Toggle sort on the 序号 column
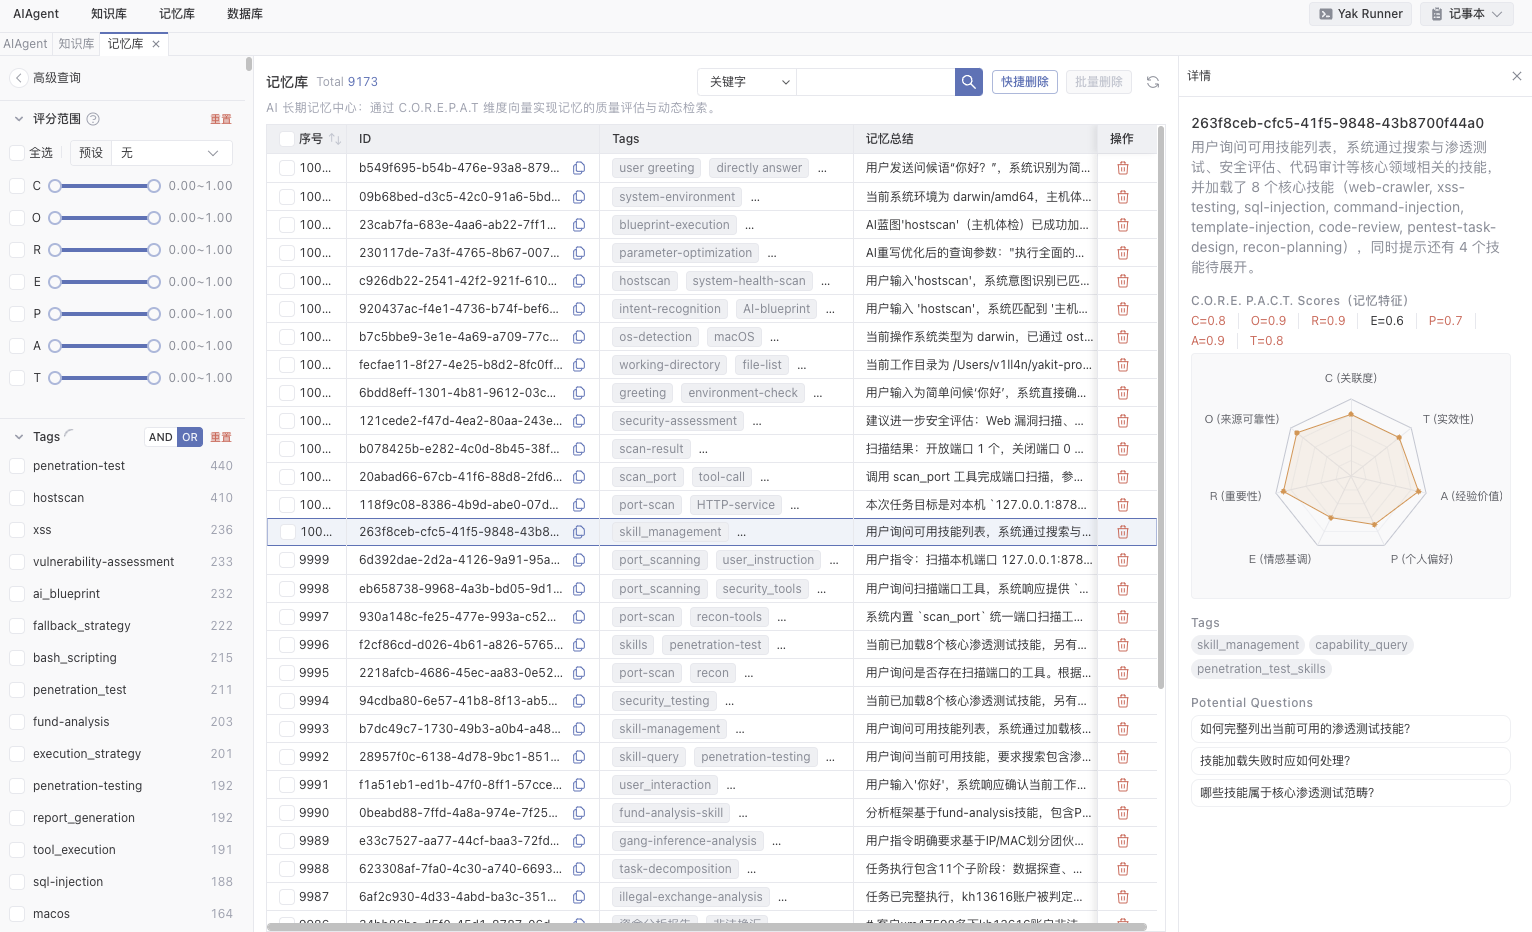Viewport: 1532px width, 932px height. 335,139
